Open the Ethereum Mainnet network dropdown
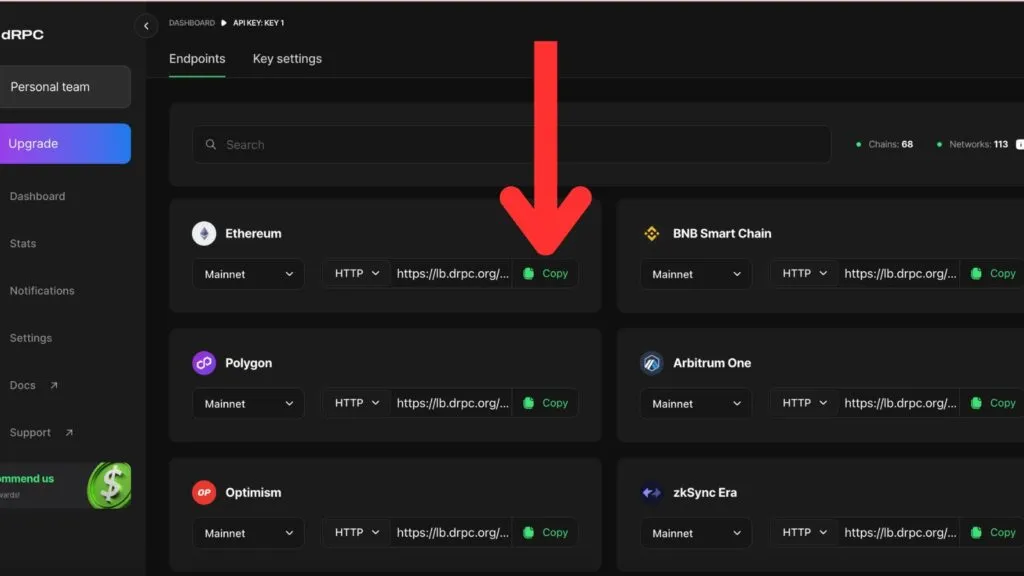Screen dimensions: 1024x576 [248, 274]
